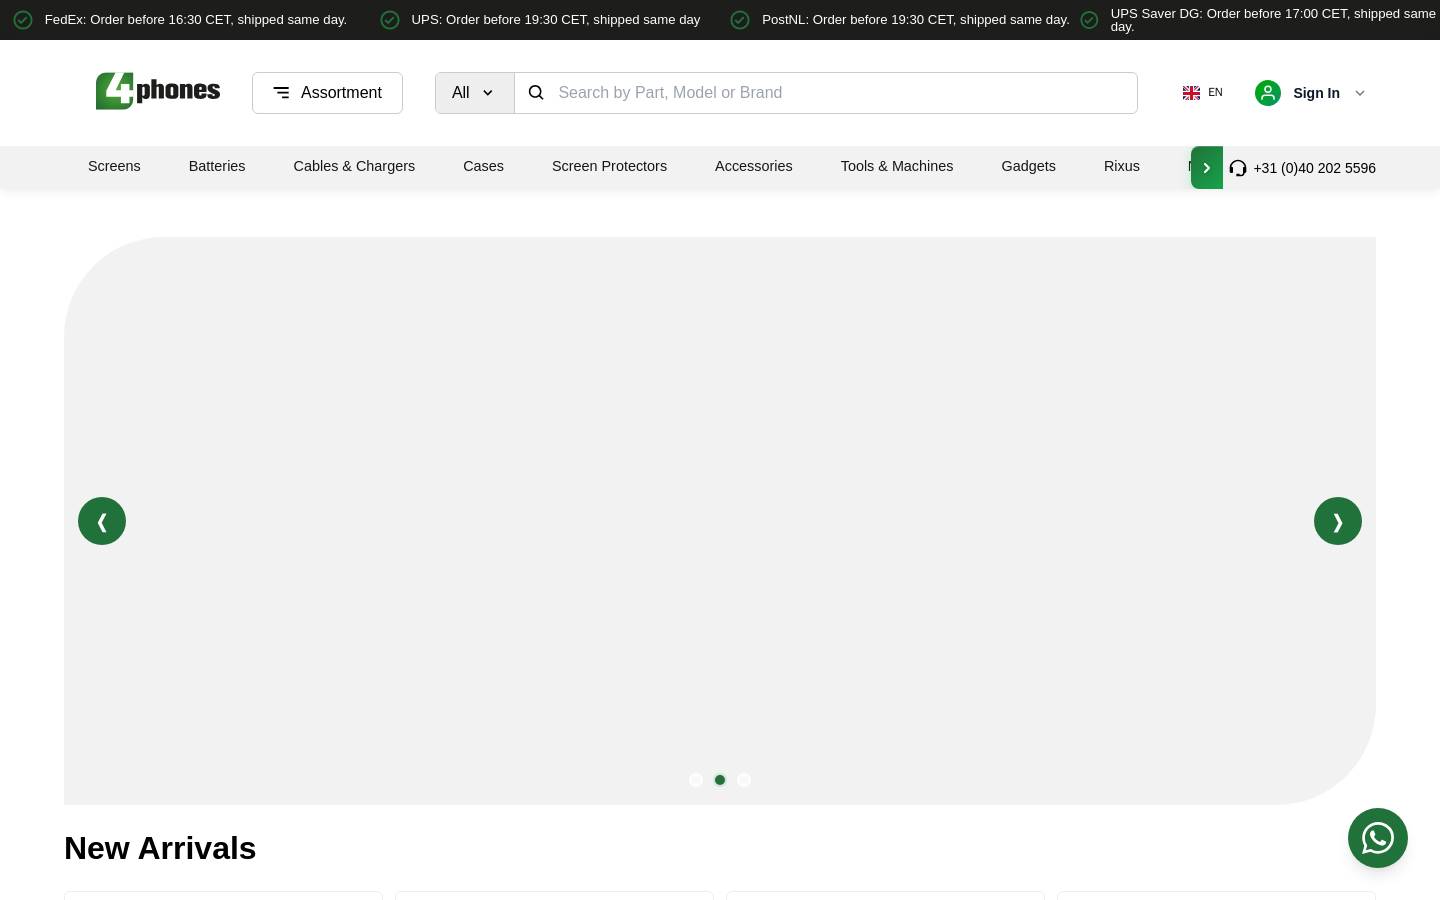Click UPS Saver DG shipping notice text
Viewport: 1440px width, 900px height.
(x=1273, y=20)
